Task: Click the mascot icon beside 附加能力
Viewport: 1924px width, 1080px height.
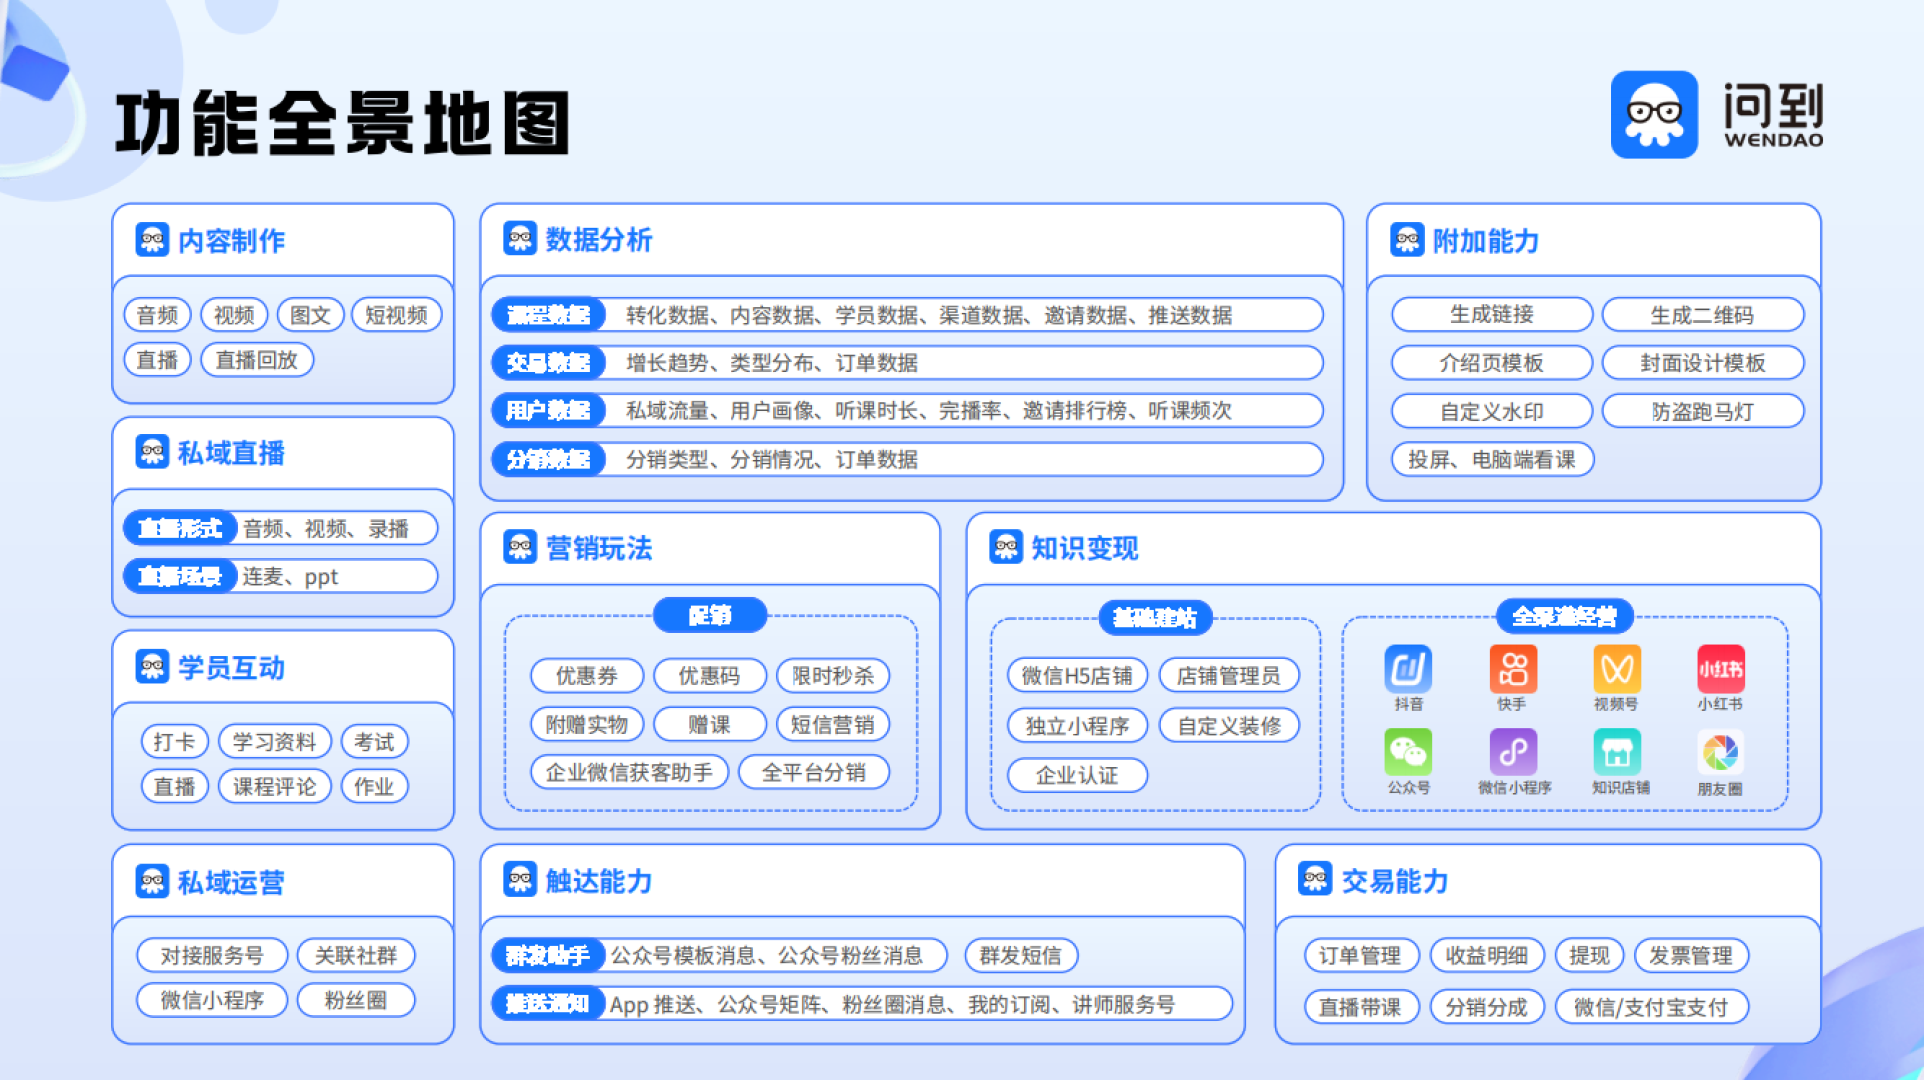Action: pos(1407,240)
